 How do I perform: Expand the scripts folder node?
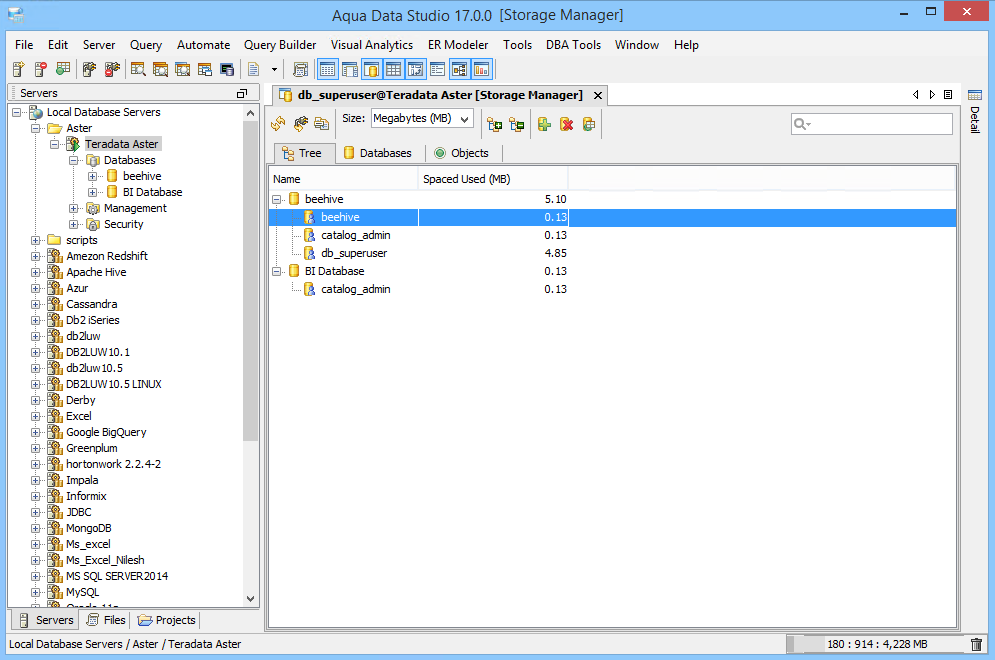click(36, 241)
